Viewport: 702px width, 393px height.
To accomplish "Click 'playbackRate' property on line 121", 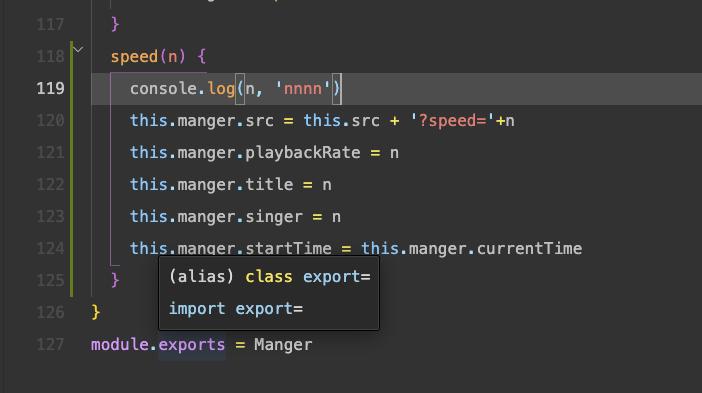I will coord(303,153).
